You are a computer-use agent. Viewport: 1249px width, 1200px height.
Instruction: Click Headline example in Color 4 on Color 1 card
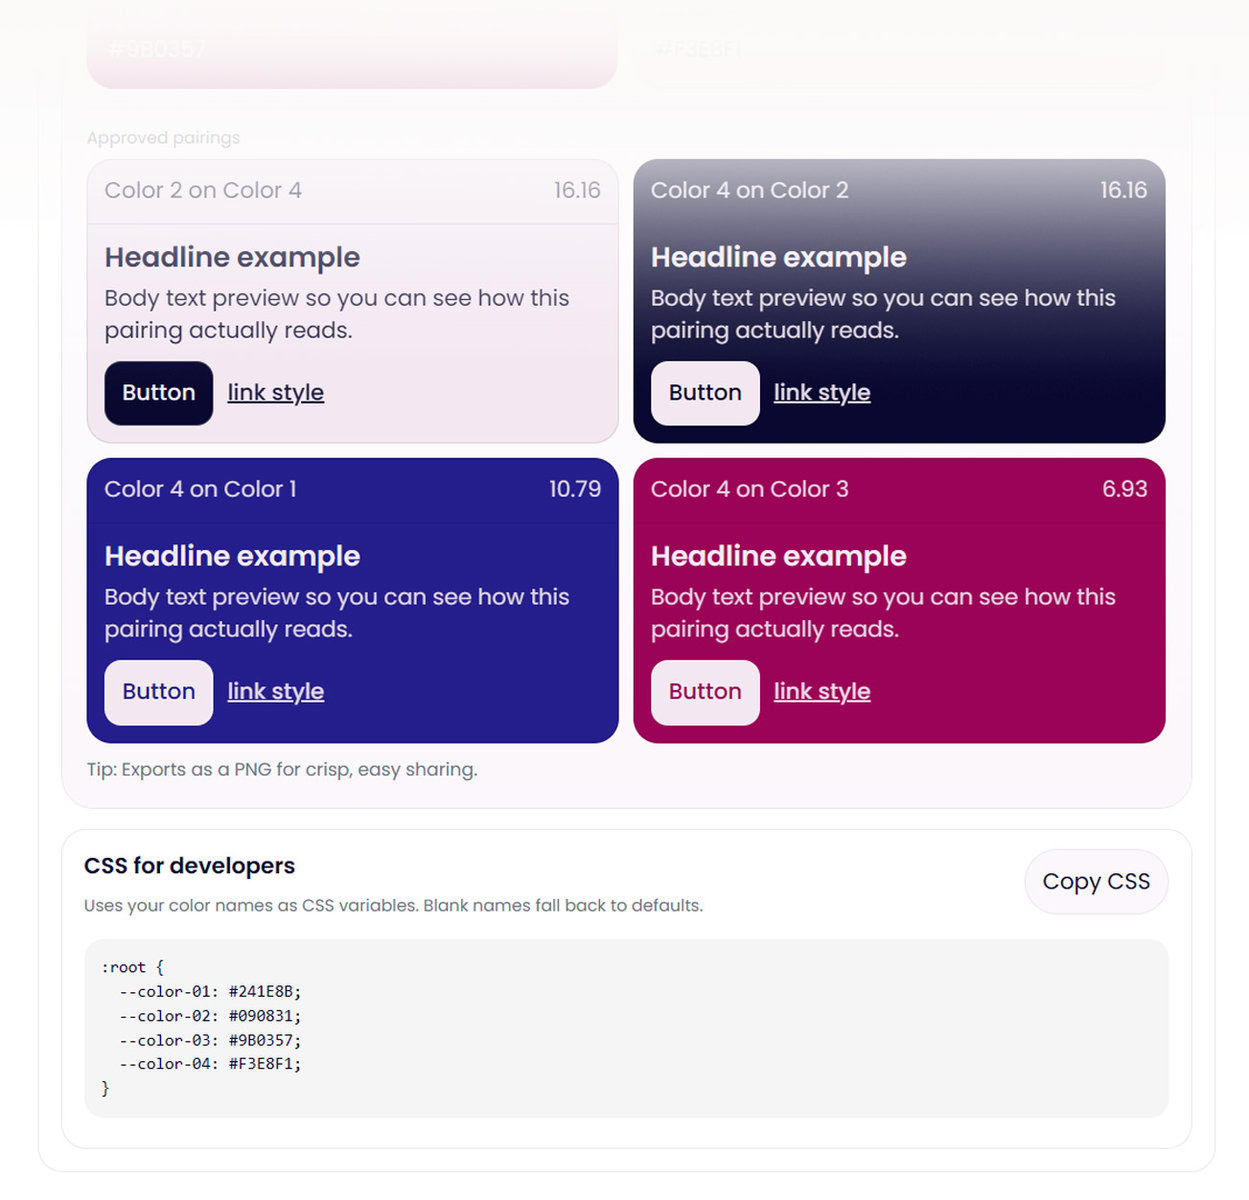click(x=232, y=556)
